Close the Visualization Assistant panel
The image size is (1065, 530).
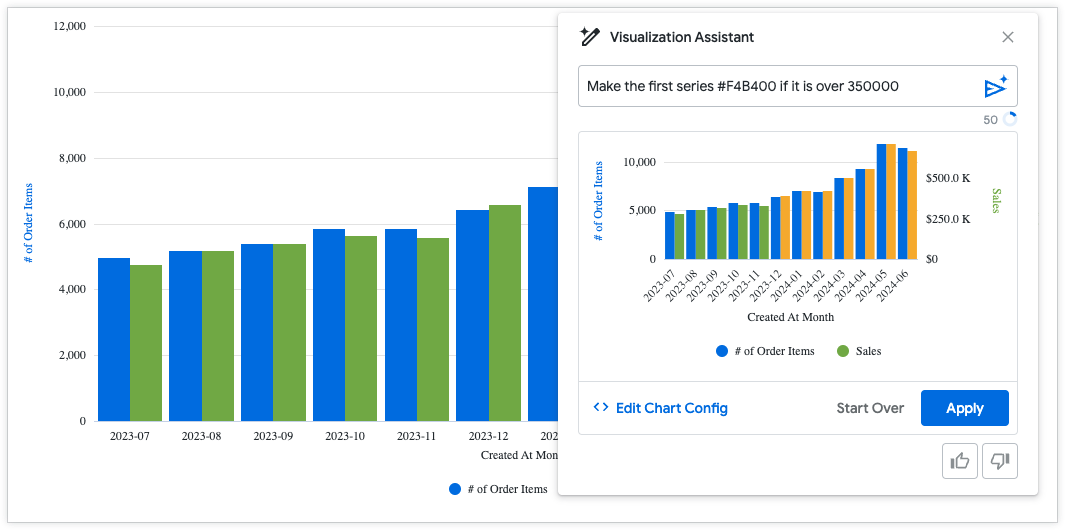click(x=1008, y=37)
